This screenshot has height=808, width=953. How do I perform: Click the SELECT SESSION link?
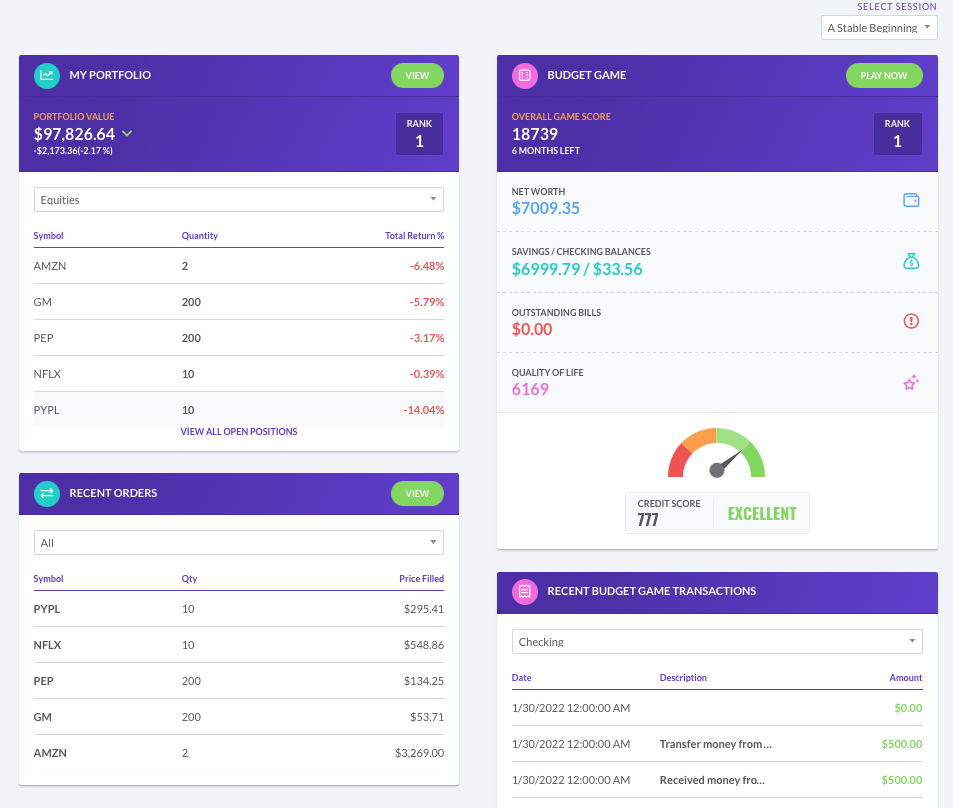click(x=897, y=7)
